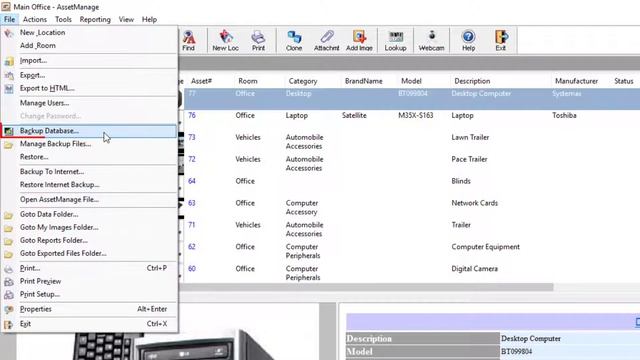Select Print... Ctrl+P menu entry
This screenshot has width=640, height=360.
pos(89,268)
